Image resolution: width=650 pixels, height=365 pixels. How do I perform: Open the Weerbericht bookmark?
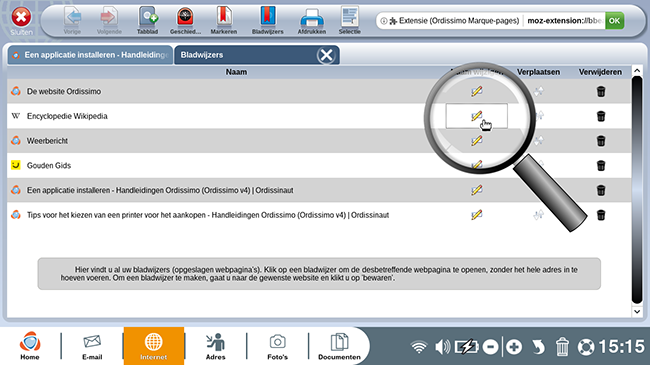(x=47, y=141)
